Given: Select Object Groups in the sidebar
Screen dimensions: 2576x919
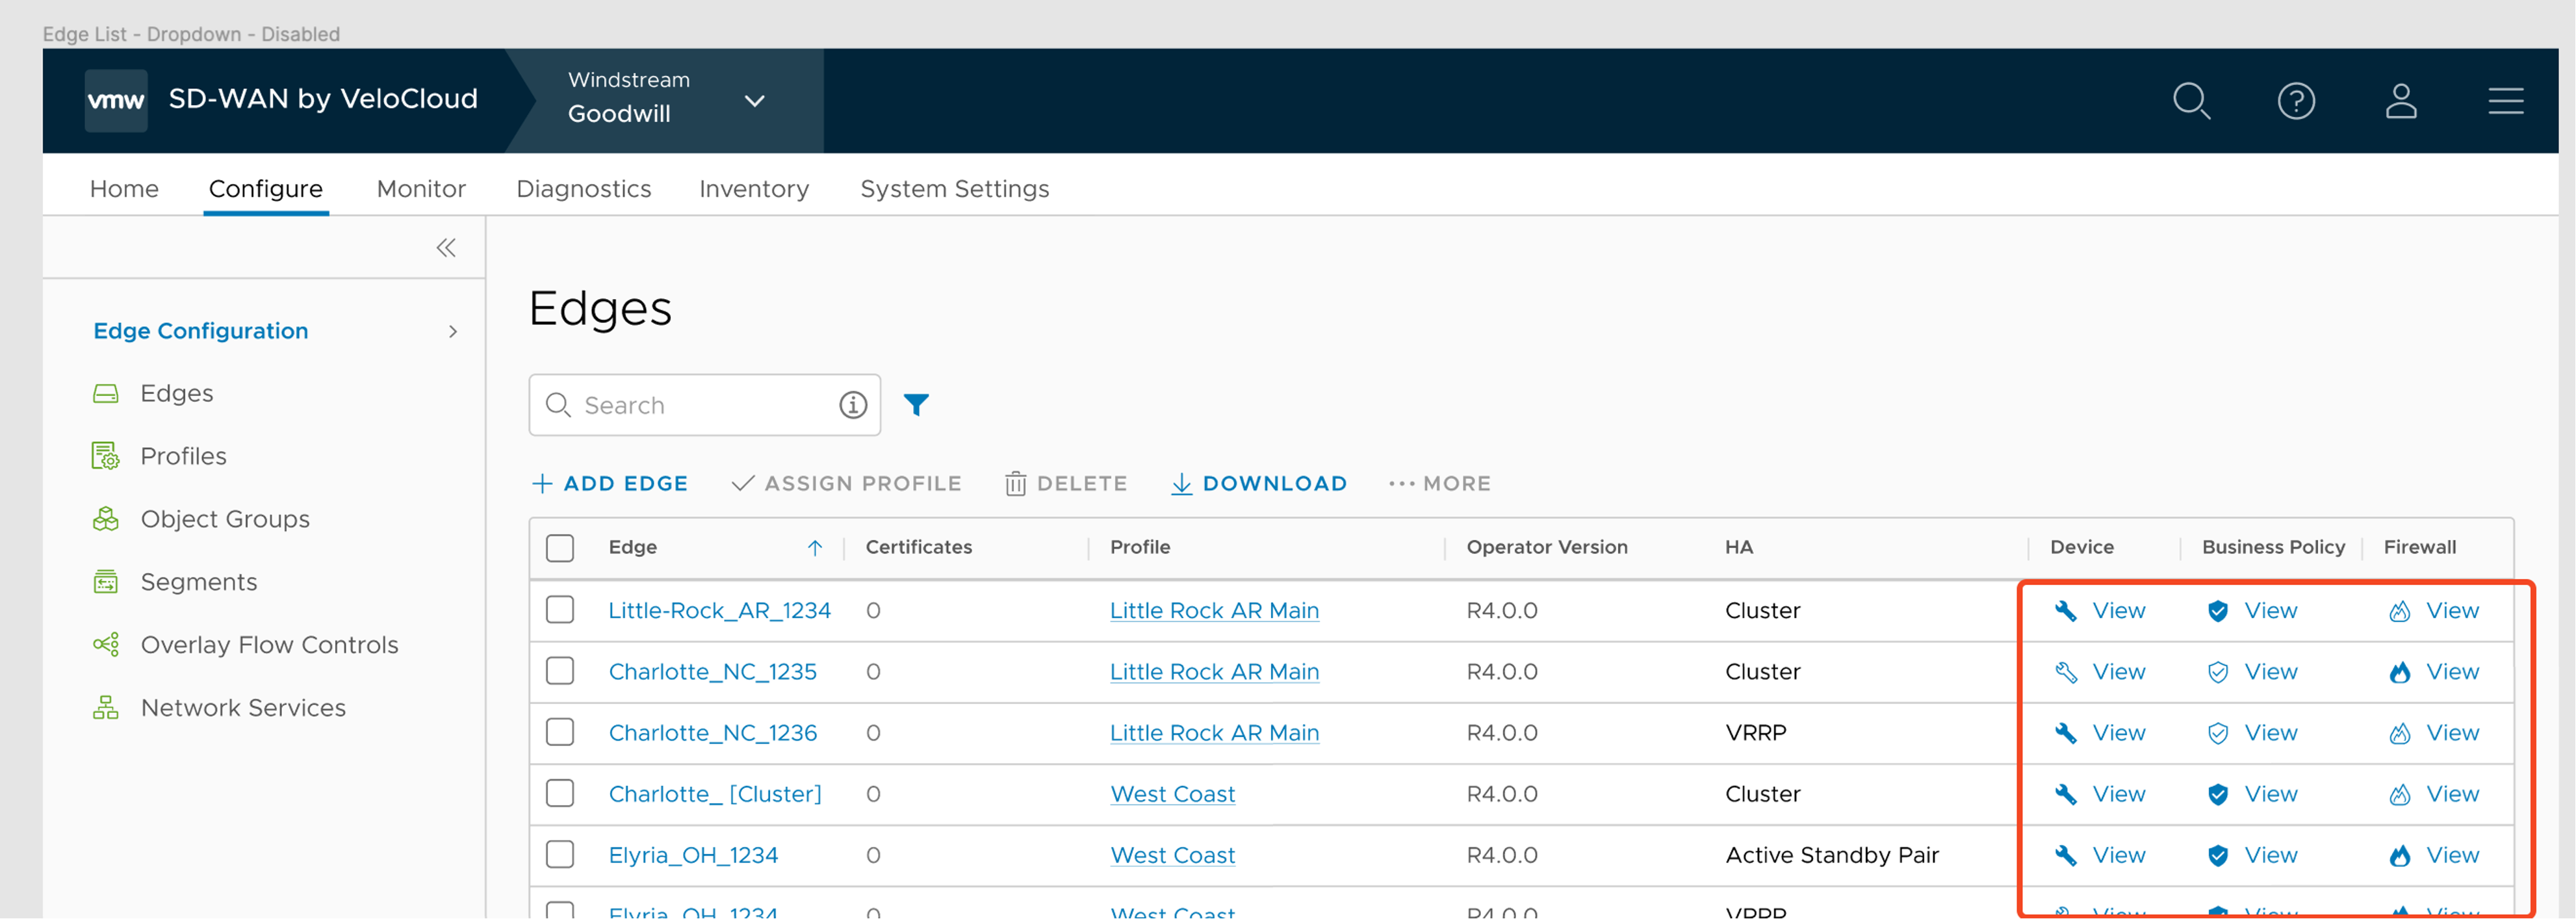Looking at the screenshot, I should 225,519.
